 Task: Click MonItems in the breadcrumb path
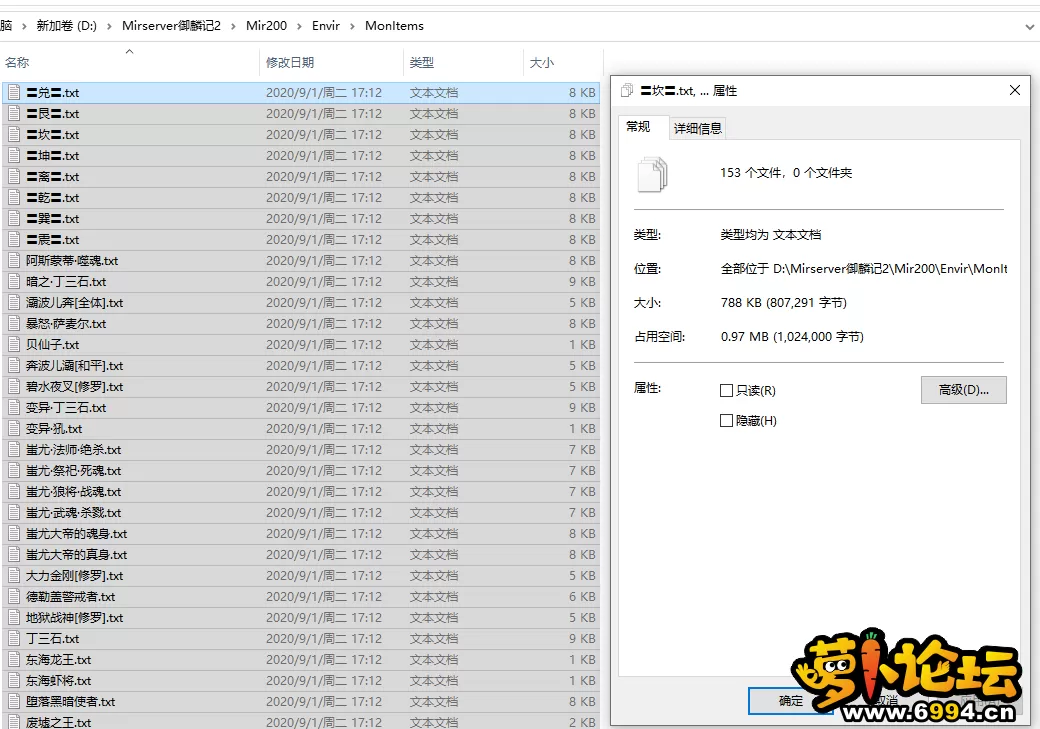[394, 26]
